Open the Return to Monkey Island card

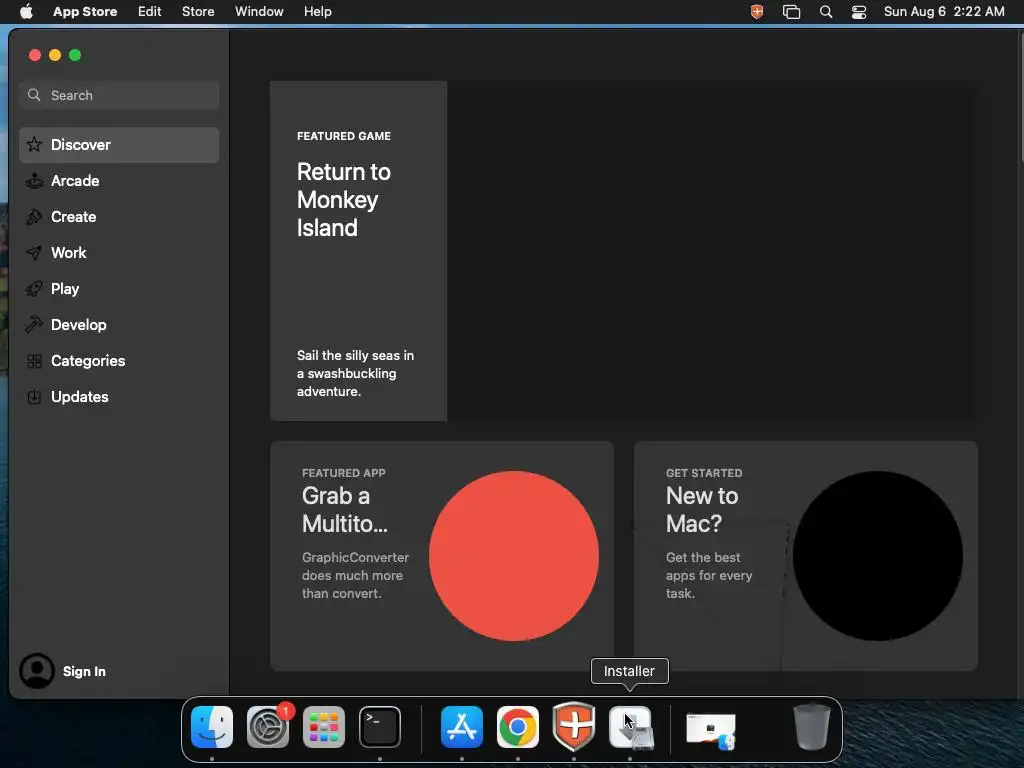pyautogui.click(x=624, y=251)
